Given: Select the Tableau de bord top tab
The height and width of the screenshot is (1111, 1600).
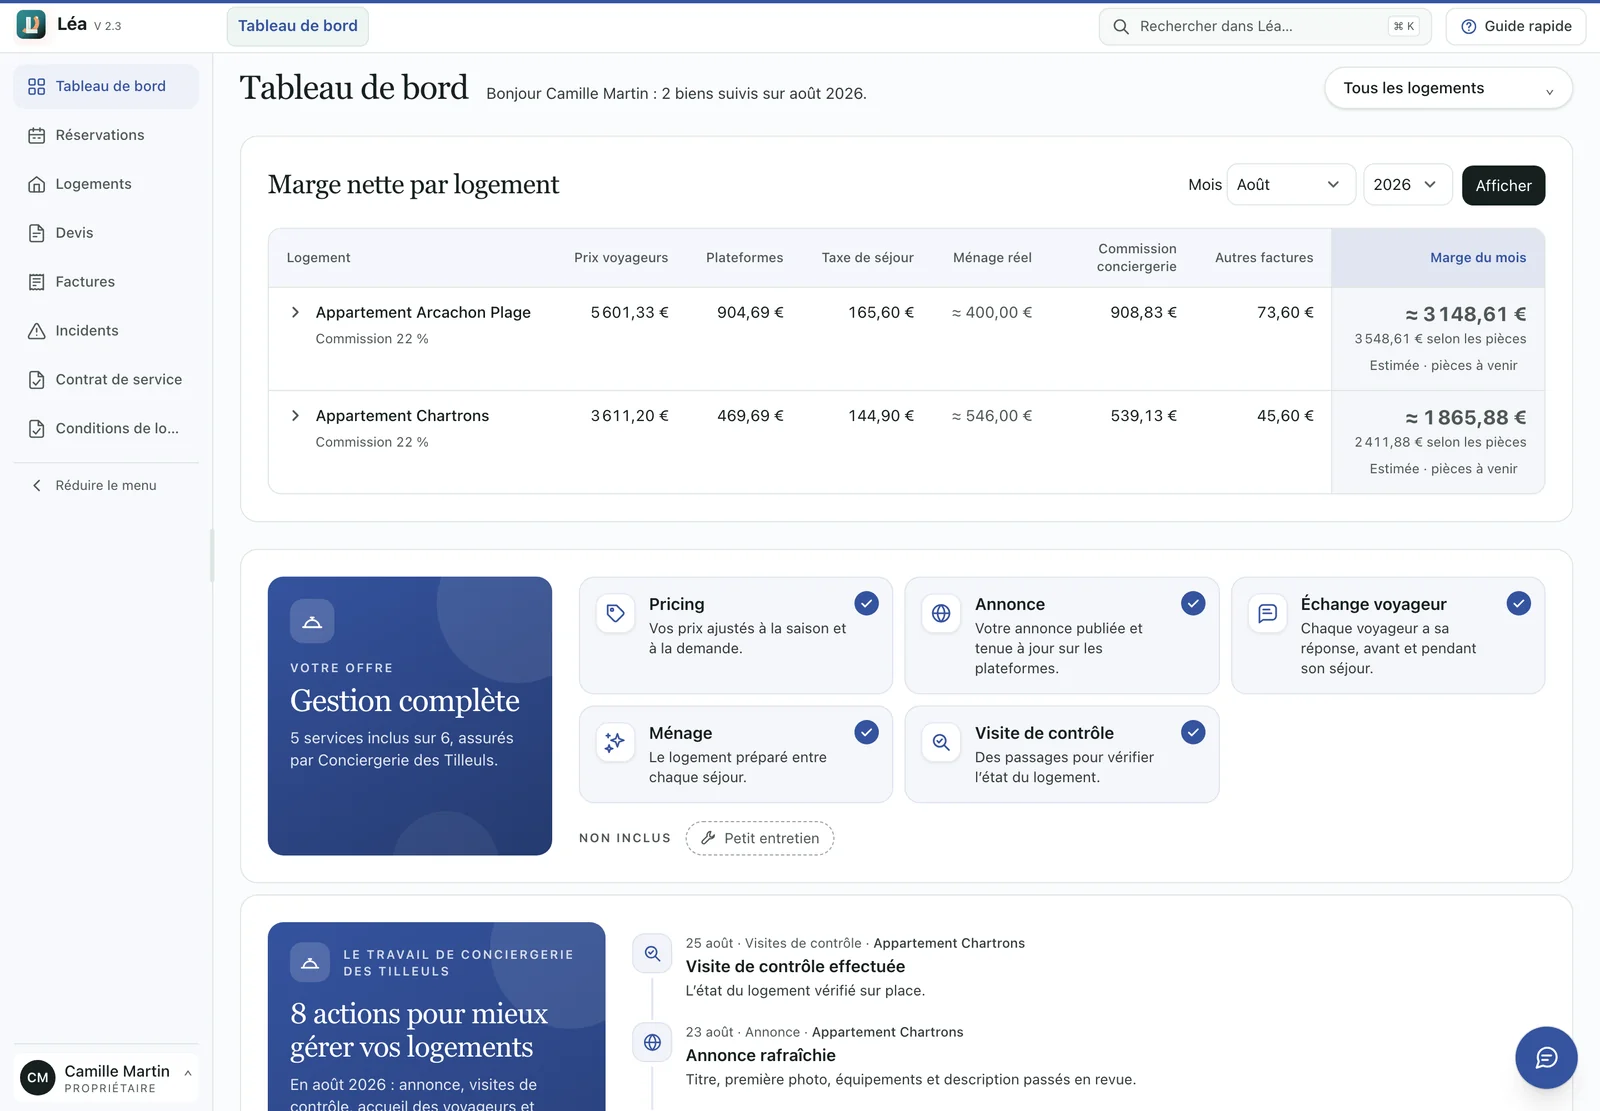Looking at the screenshot, I should point(298,26).
